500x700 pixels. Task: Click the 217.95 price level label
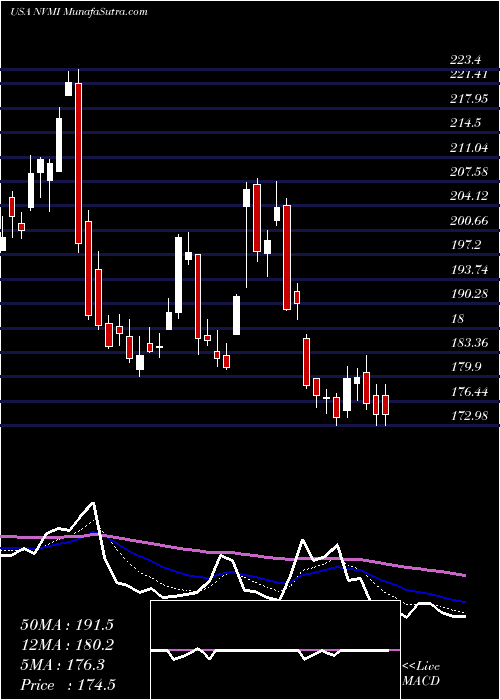click(x=469, y=99)
